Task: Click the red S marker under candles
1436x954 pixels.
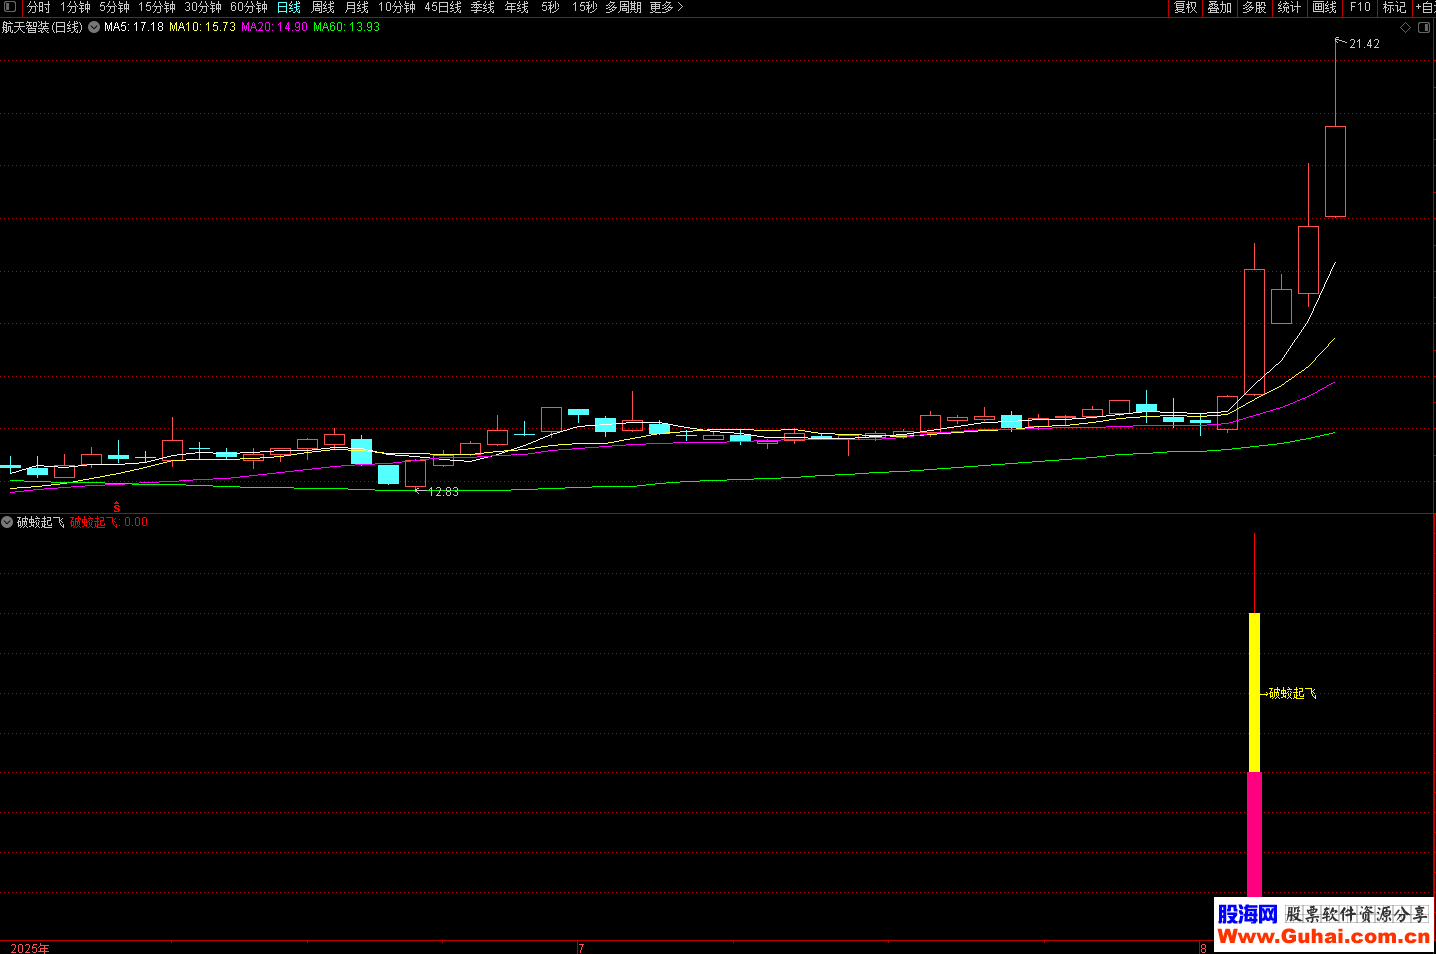Action: point(117,507)
